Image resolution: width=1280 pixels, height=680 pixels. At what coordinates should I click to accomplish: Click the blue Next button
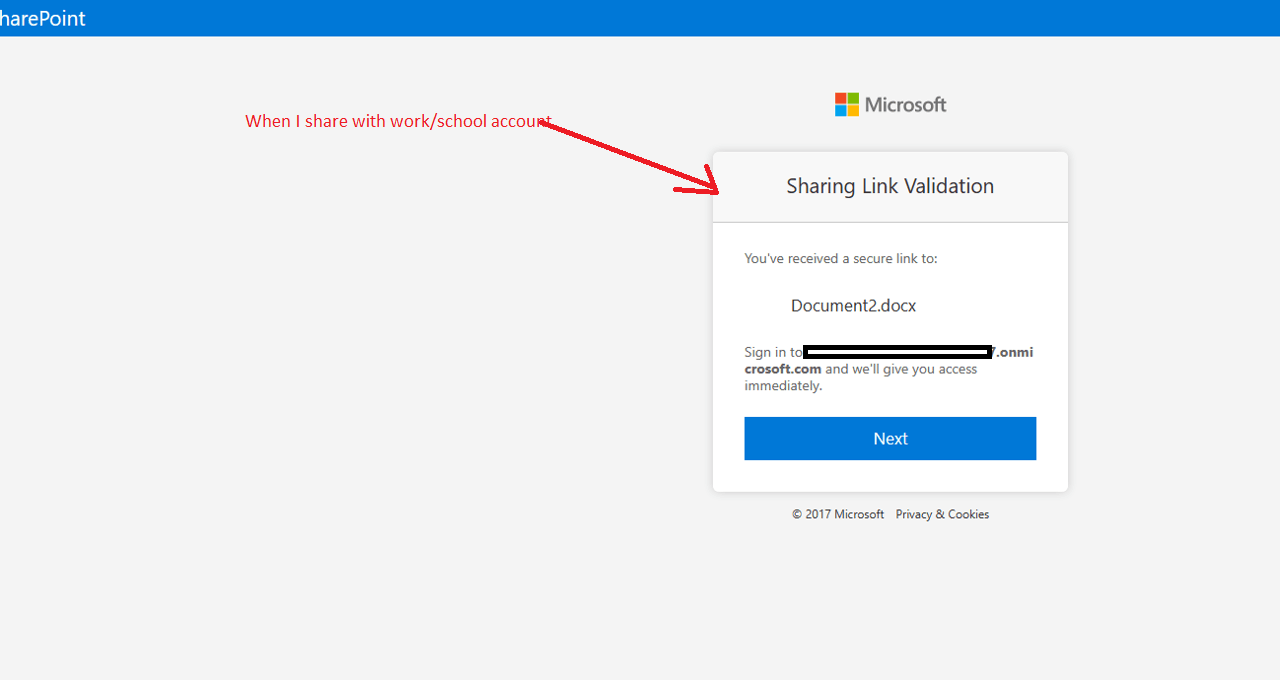[890, 439]
